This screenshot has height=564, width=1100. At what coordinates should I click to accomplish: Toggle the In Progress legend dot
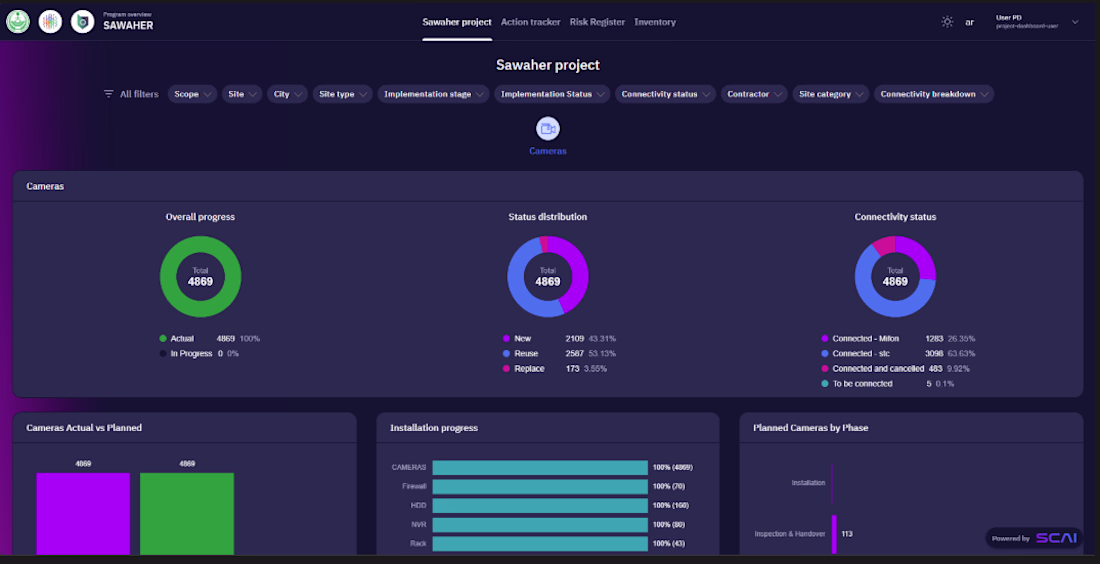163,354
